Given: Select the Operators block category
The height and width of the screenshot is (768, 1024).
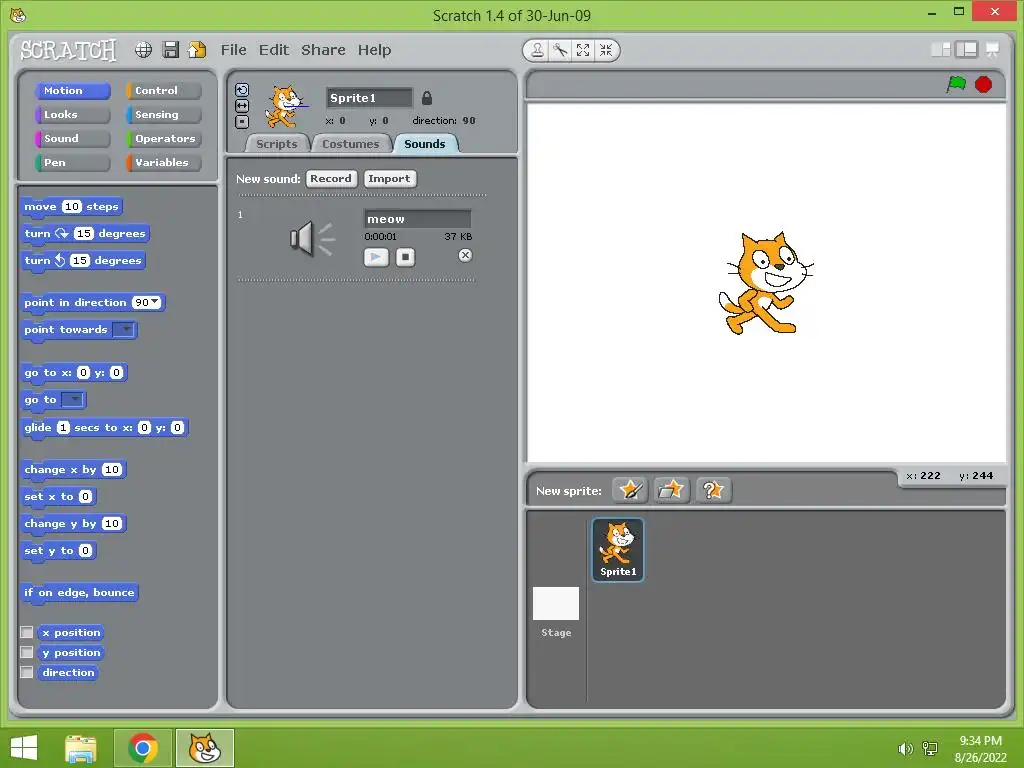Looking at the screenshot, I should coord(164,138).
